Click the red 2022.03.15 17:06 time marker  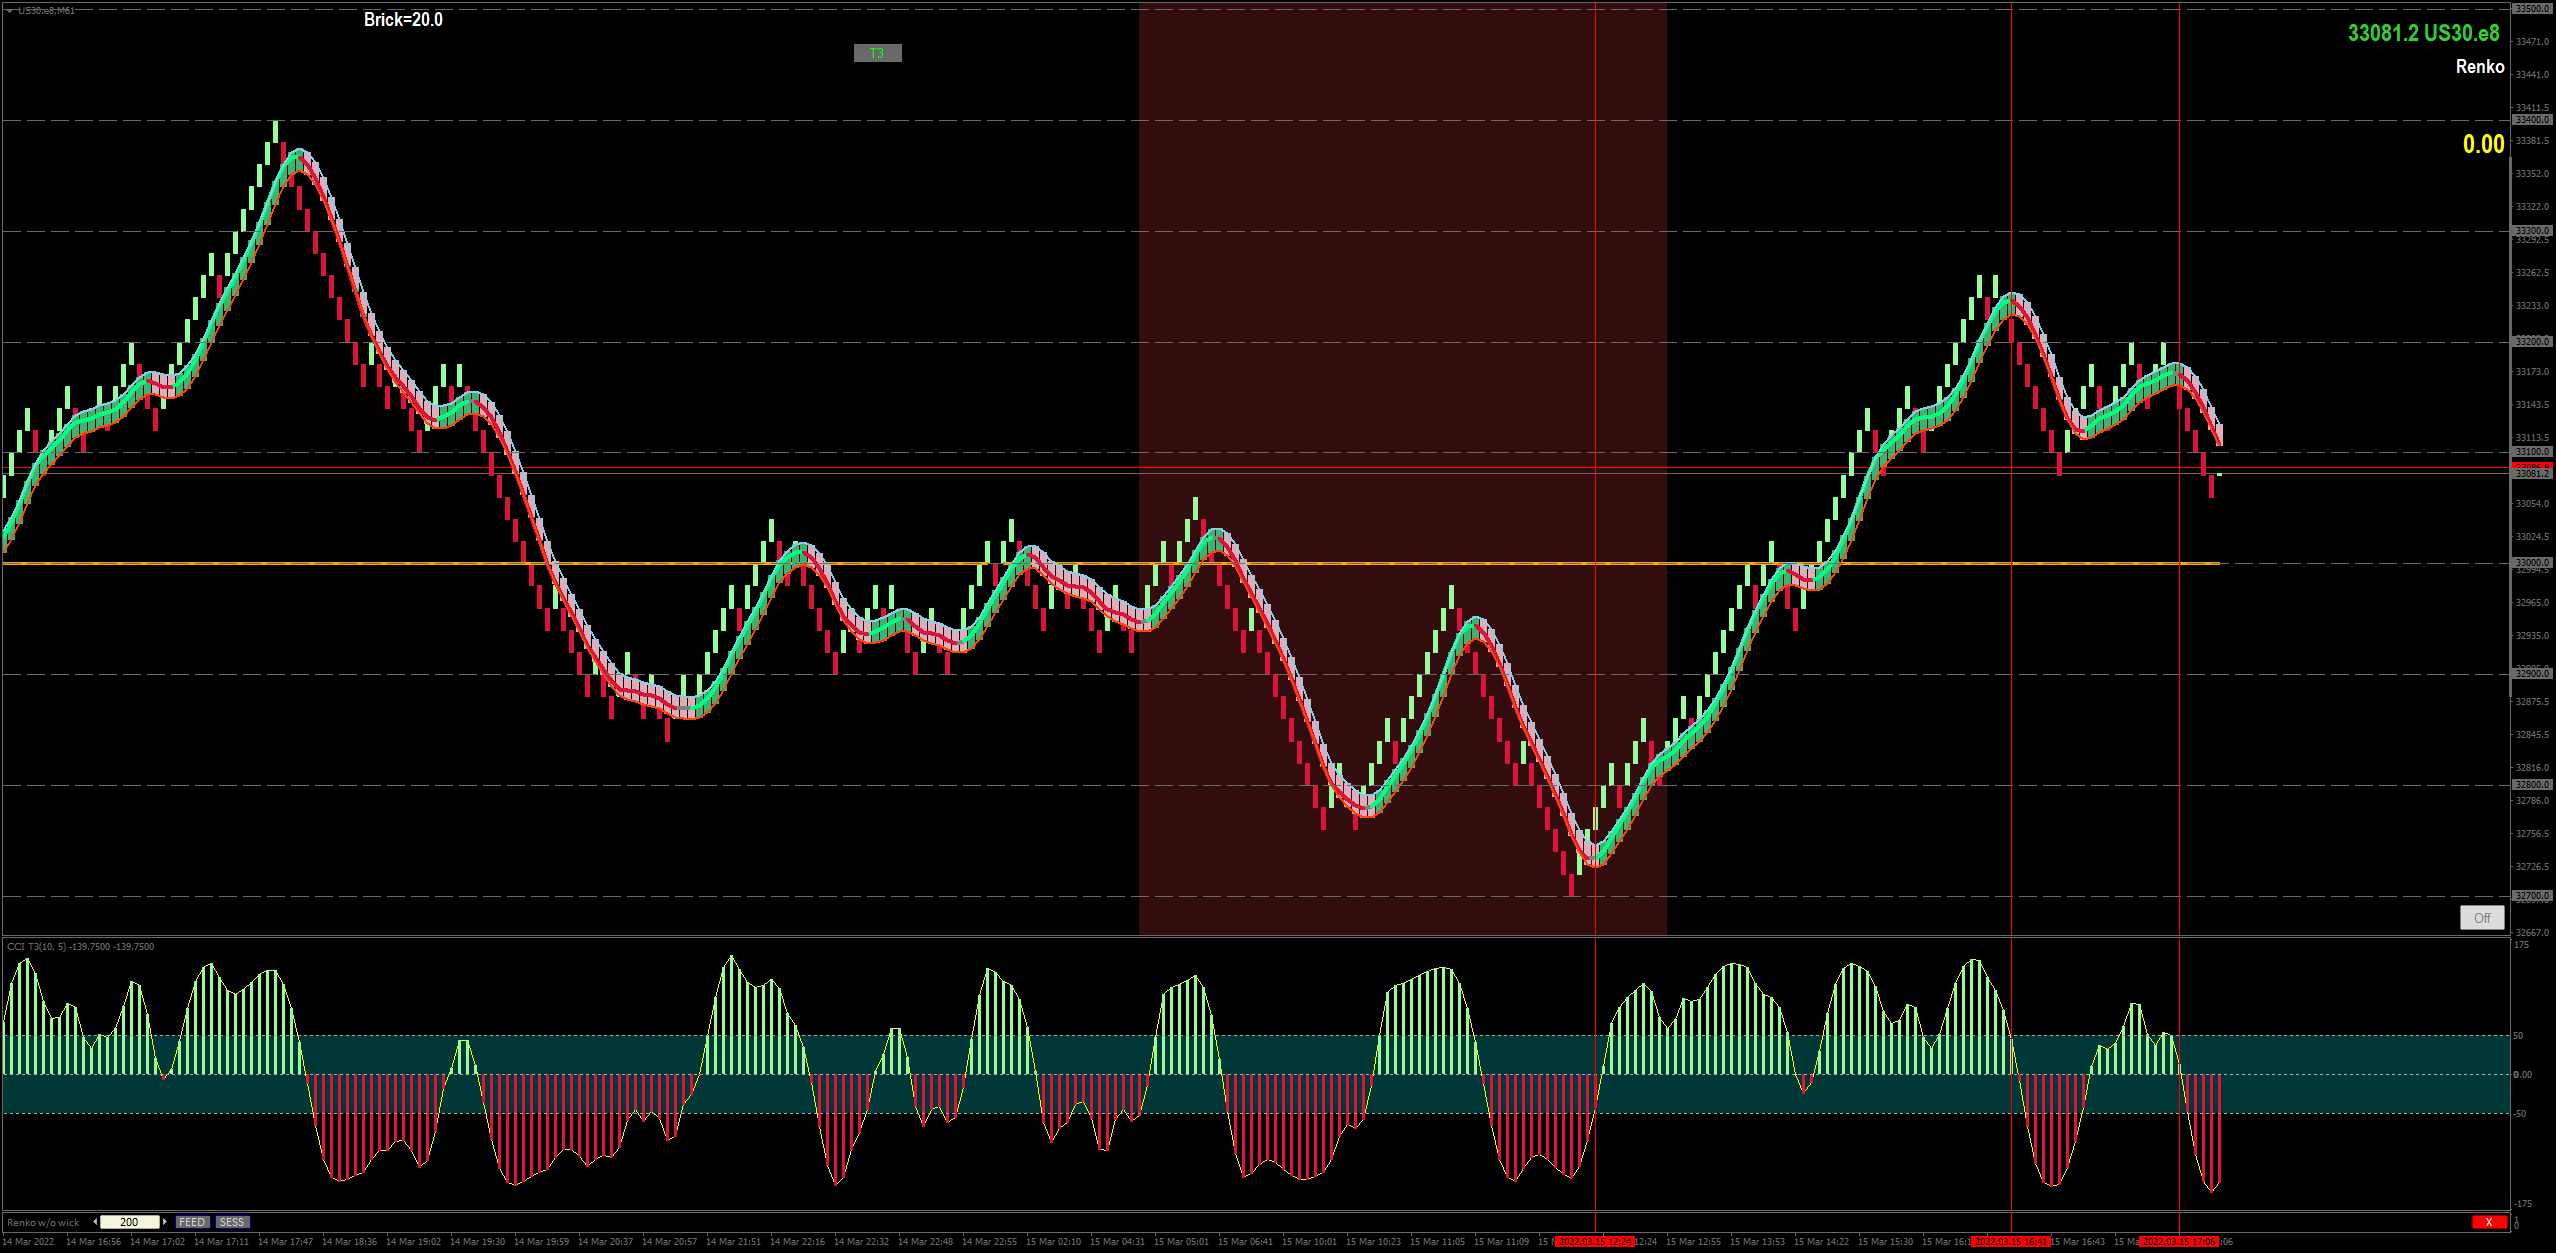click(2179, 1242)
